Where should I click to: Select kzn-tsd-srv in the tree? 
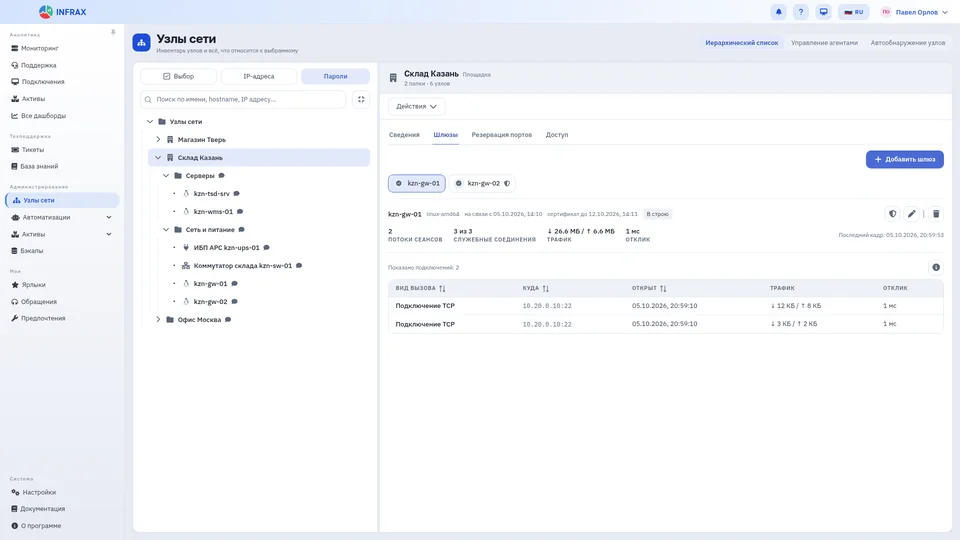click(x=211, y=193)
